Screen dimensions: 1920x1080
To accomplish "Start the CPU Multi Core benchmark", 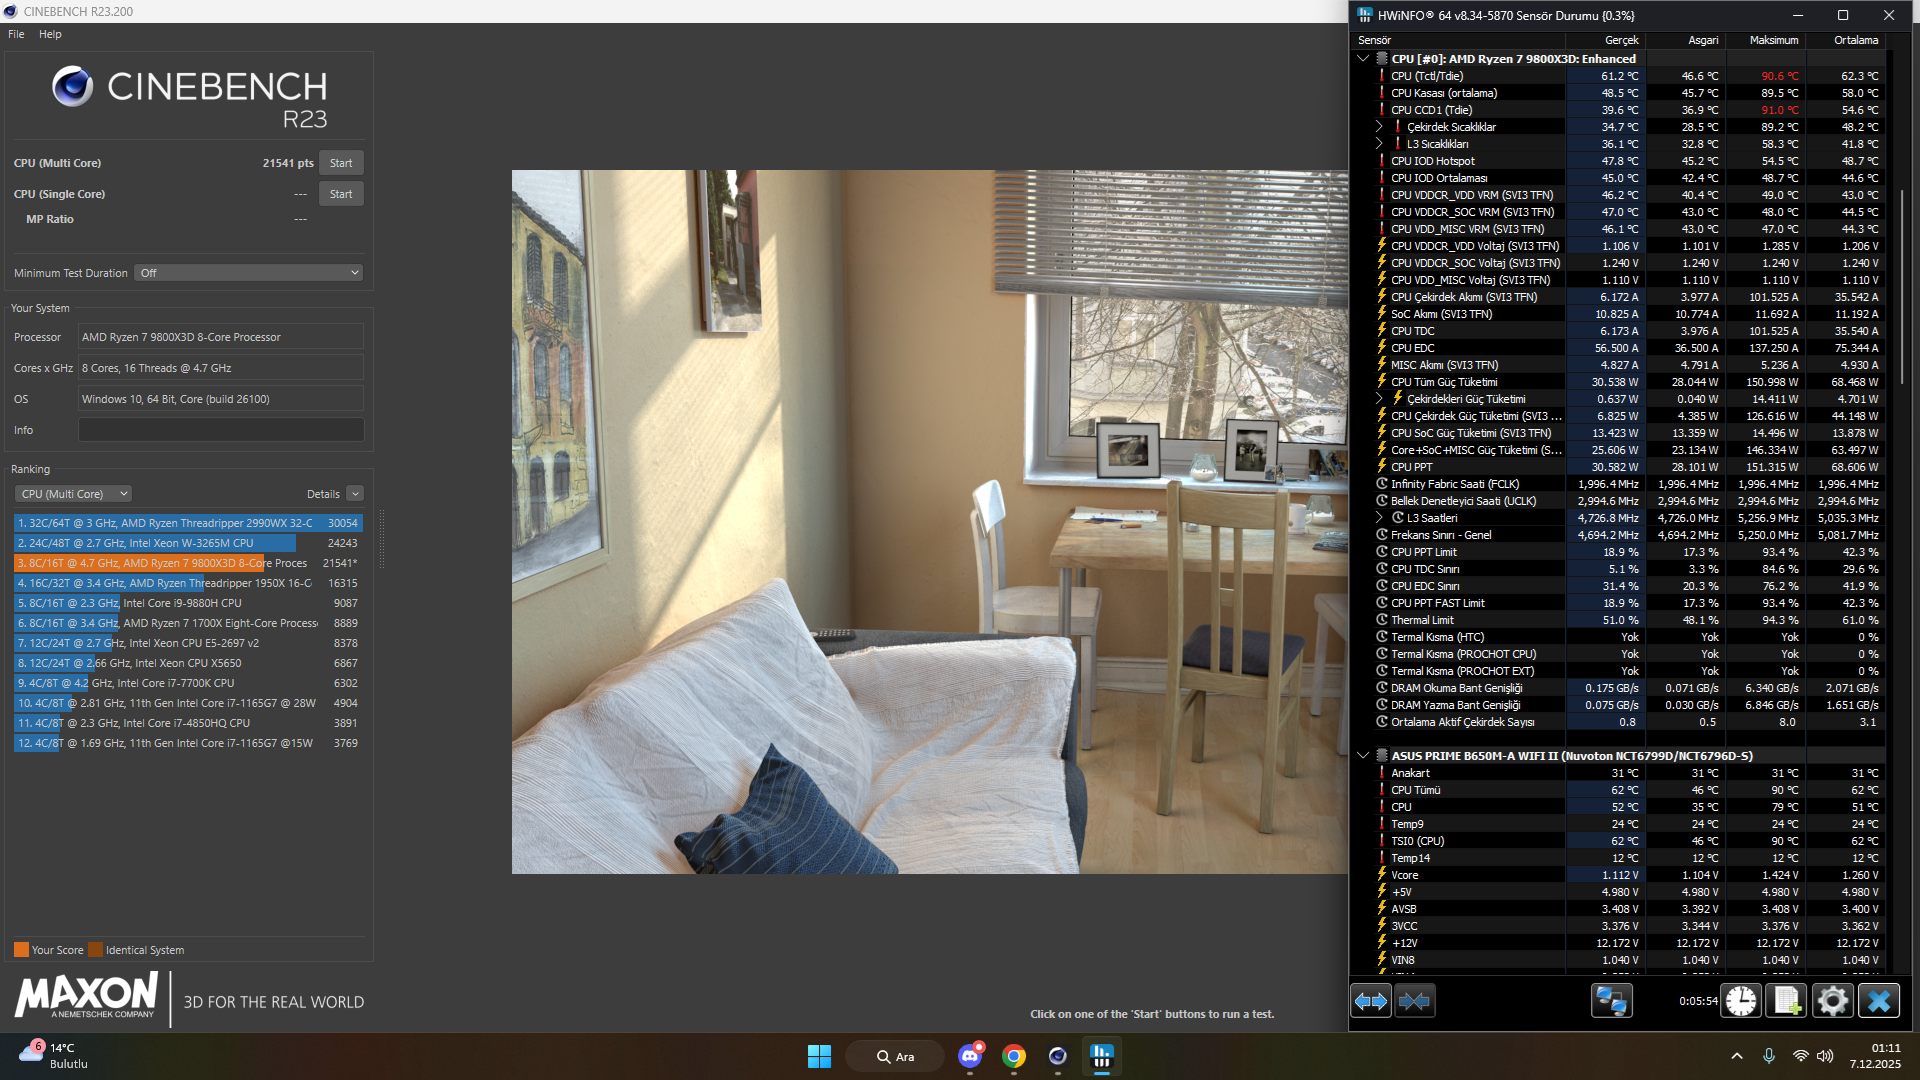I will 340,162.
